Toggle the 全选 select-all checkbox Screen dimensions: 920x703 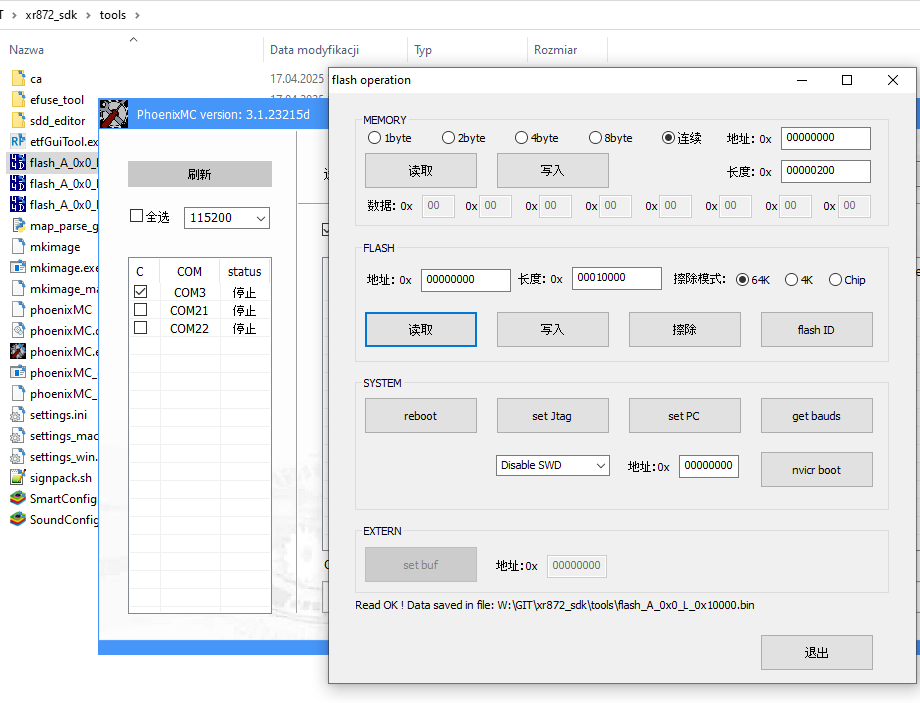tap(136, 216)
